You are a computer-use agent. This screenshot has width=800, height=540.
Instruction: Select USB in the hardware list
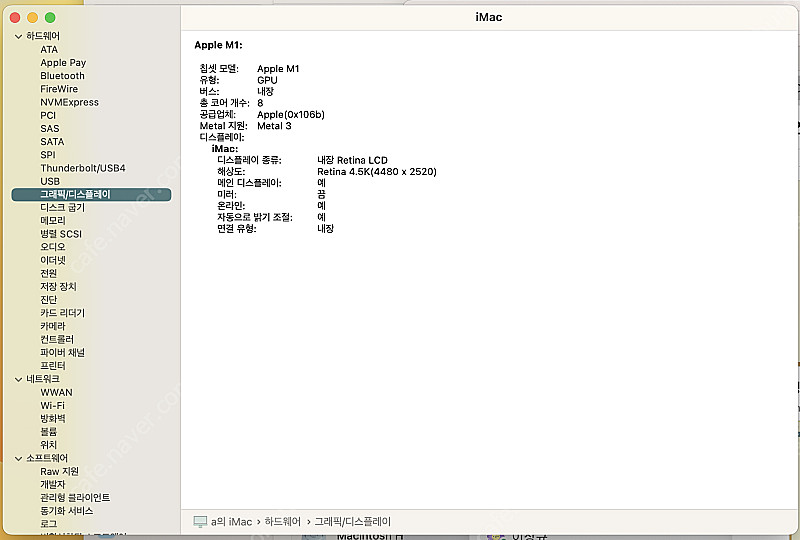[50, 181]
